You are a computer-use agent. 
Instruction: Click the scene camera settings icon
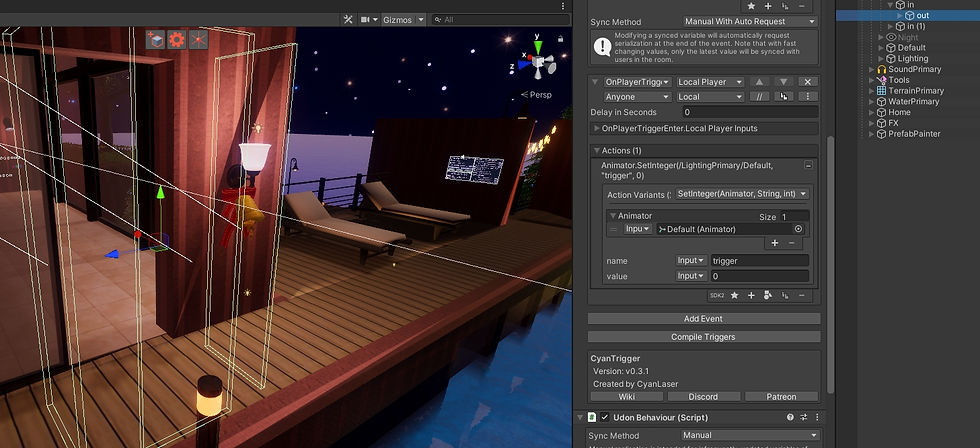[x=366, y=19]
